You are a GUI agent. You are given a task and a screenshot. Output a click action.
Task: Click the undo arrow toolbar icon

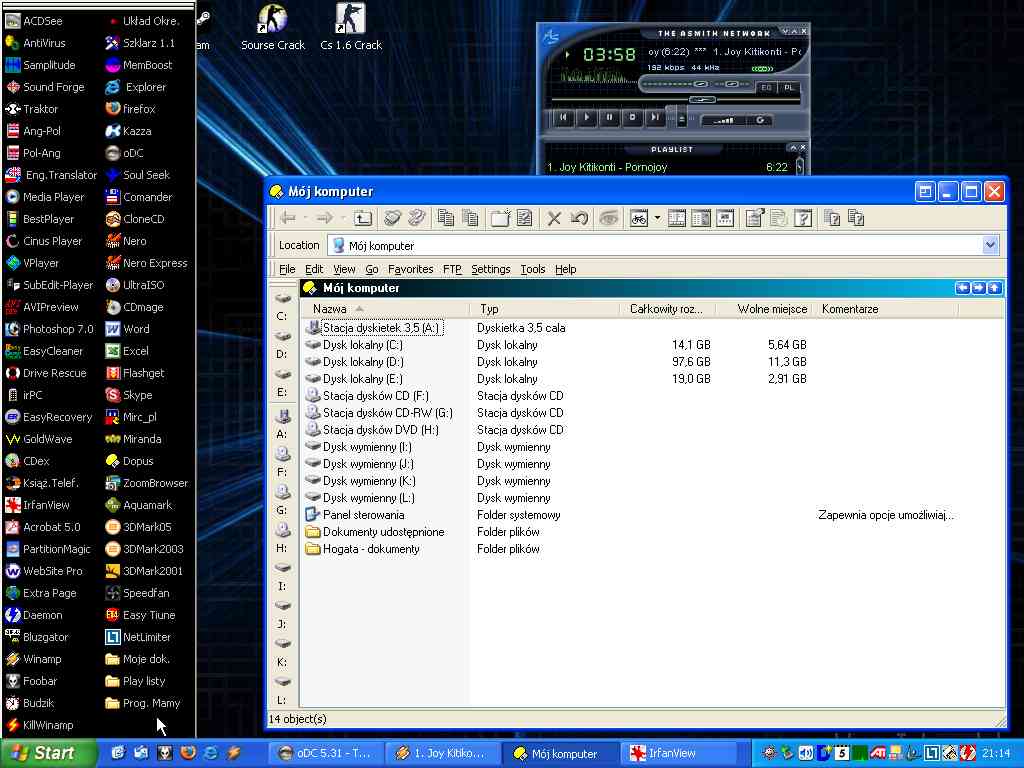[578, 218]
